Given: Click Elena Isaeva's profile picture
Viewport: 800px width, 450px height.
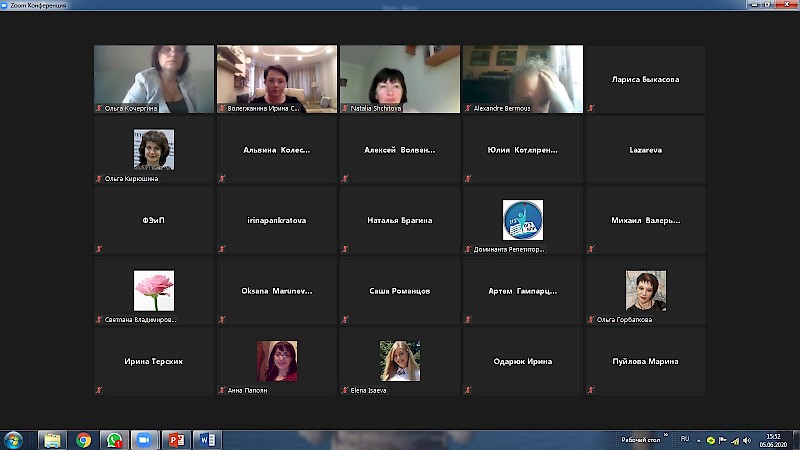Looking at the screenshot, I should click(x=400, y=361).
